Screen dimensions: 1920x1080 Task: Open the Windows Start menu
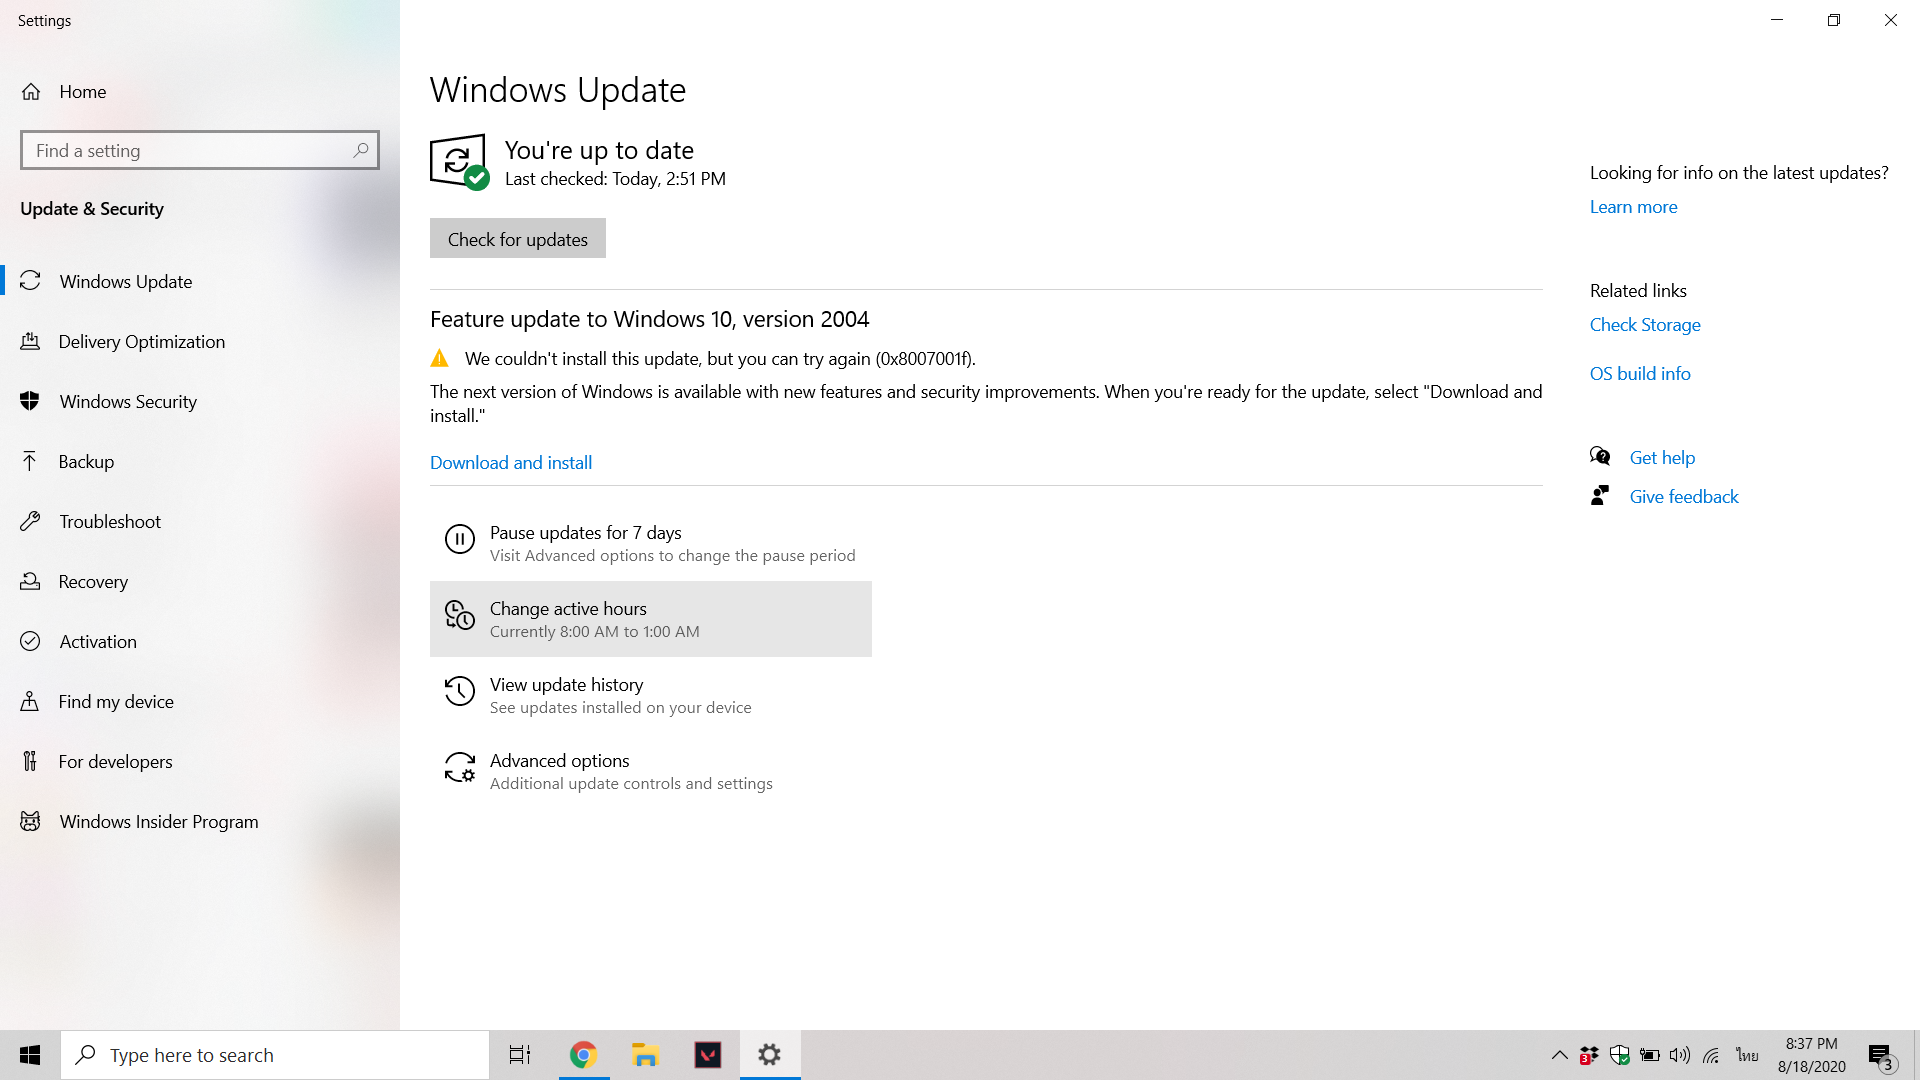click(x=30, y=1055)
